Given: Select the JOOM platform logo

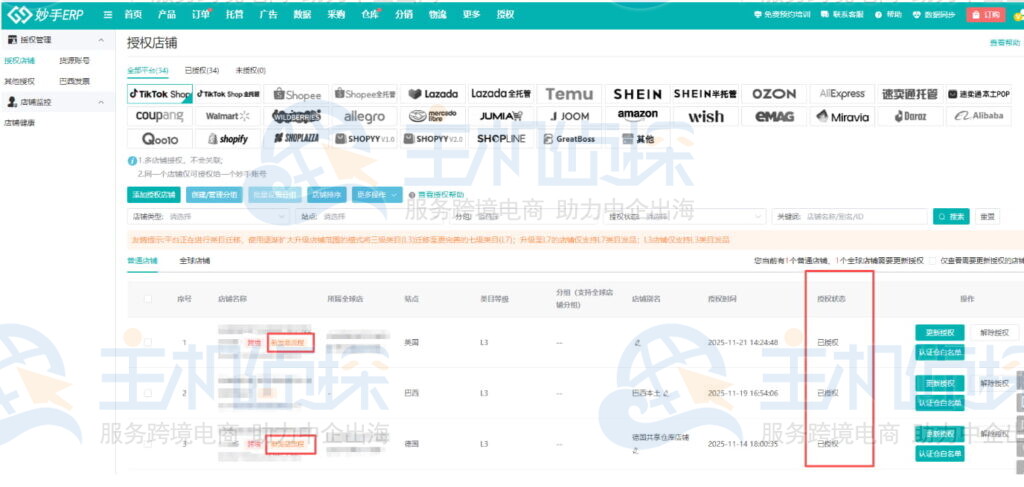Looking at the screenshot, I should pos(569,116).
